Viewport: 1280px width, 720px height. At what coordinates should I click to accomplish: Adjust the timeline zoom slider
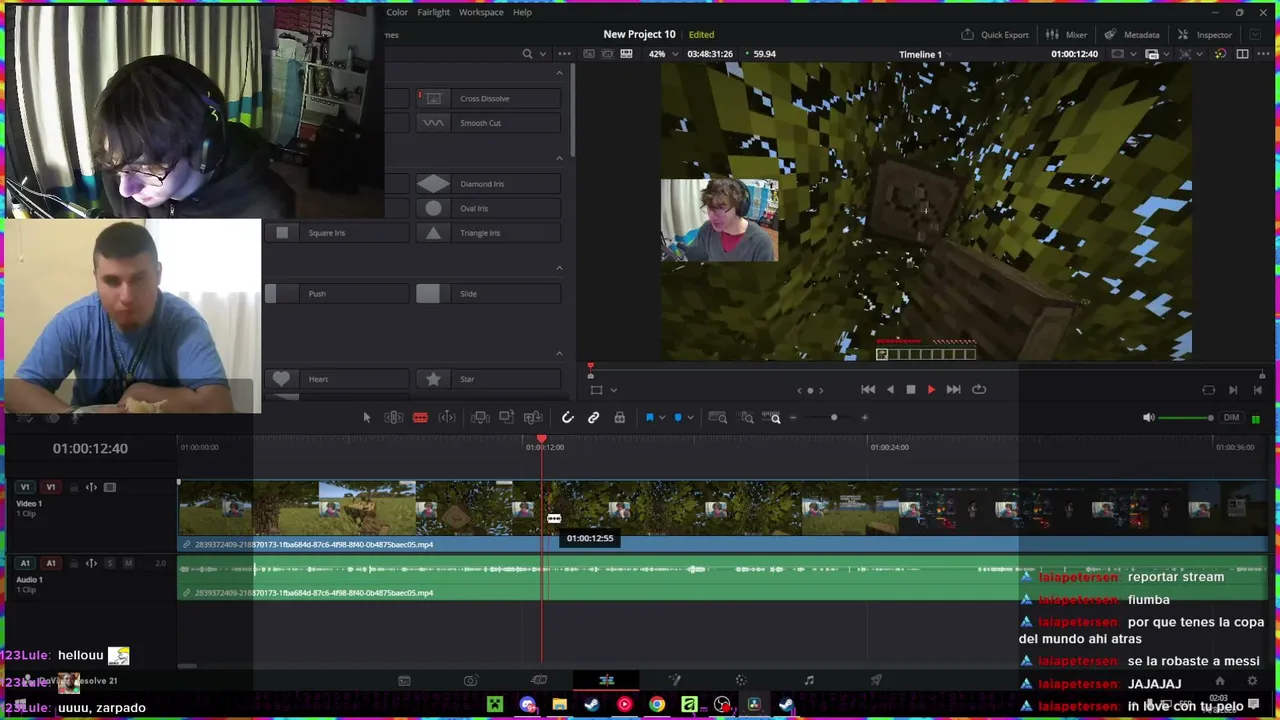834,418
